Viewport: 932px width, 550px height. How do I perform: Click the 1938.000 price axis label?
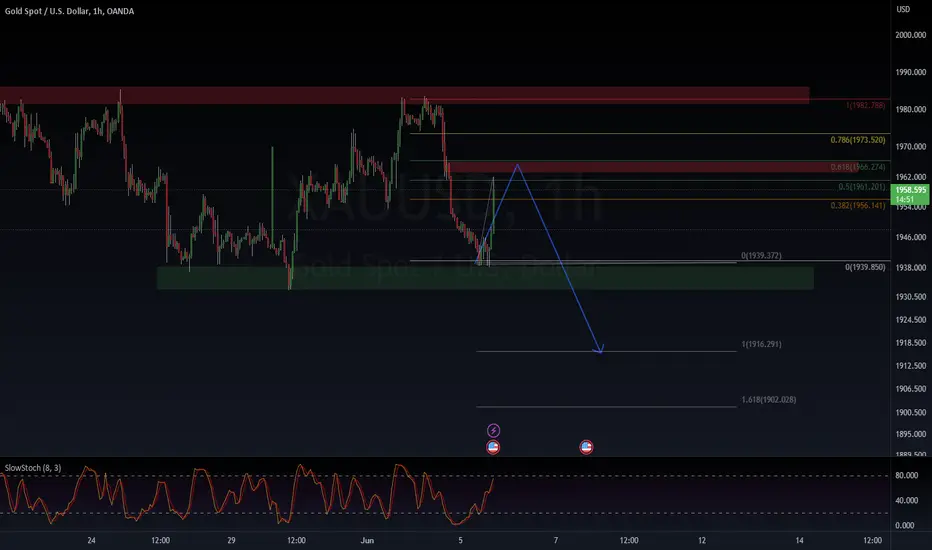911,268
